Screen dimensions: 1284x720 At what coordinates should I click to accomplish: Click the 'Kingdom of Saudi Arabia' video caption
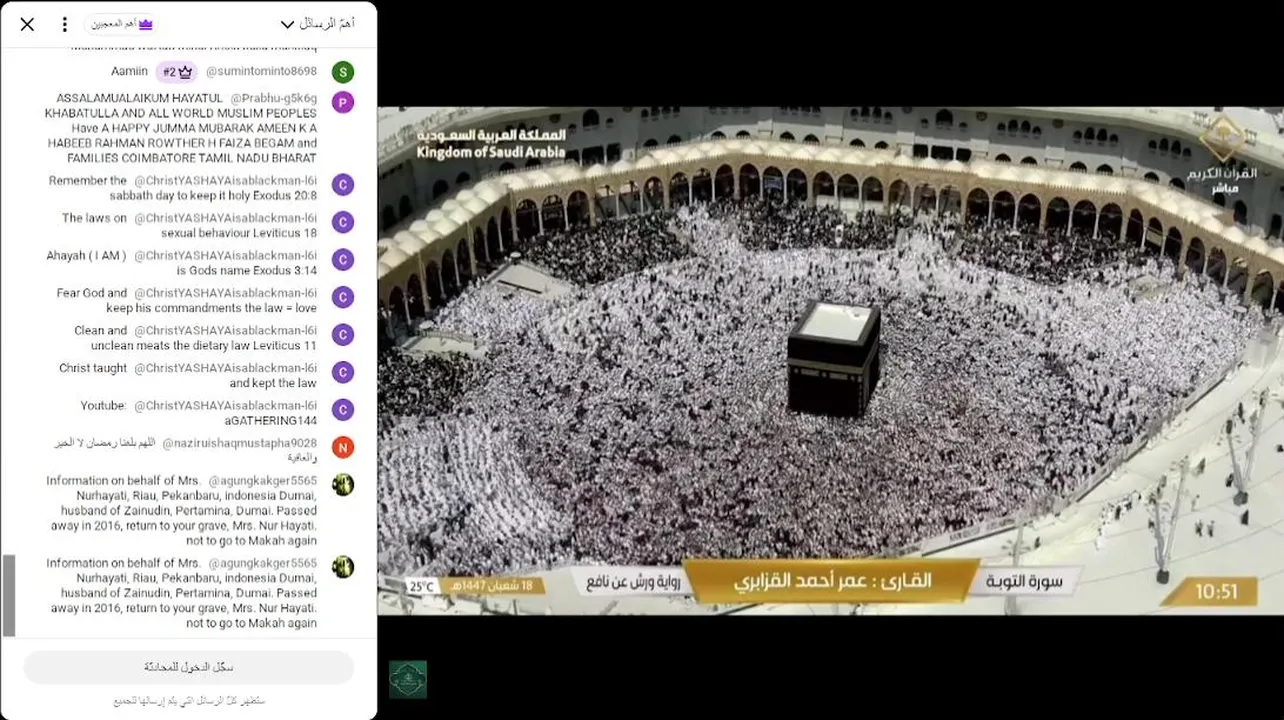point(491,152)
